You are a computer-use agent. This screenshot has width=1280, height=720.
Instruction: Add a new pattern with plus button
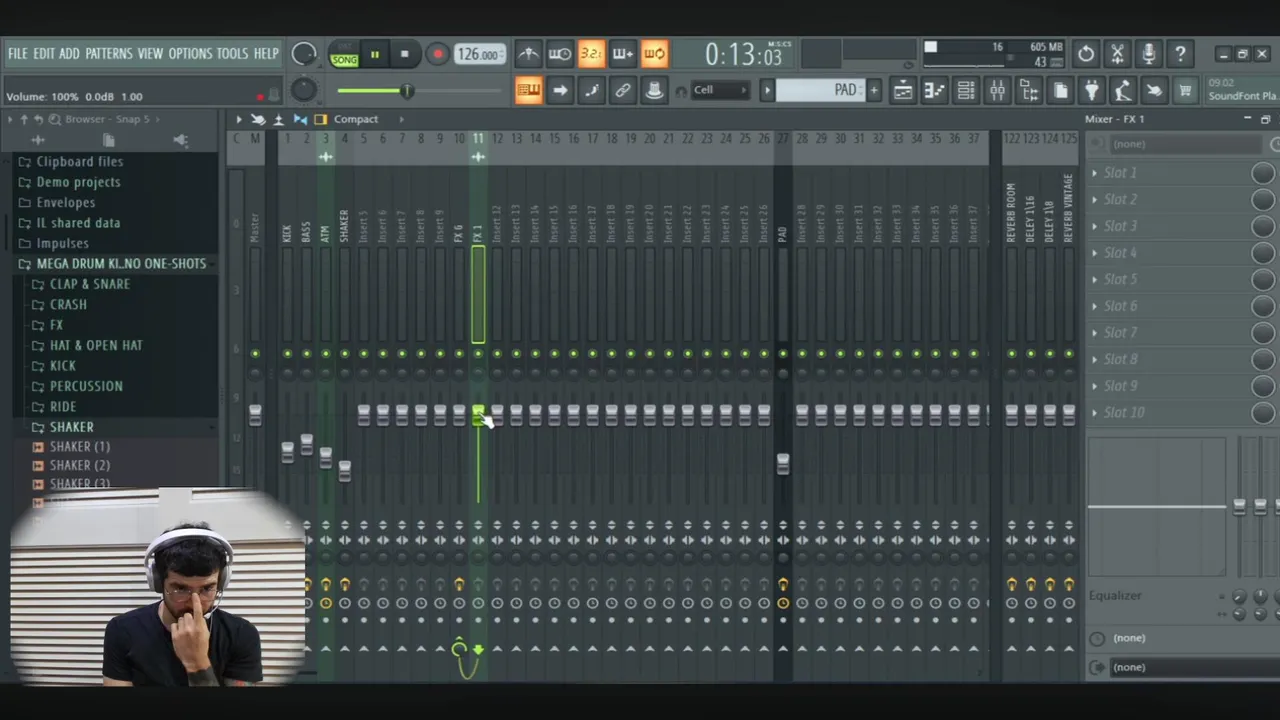(x=873, y=91)
